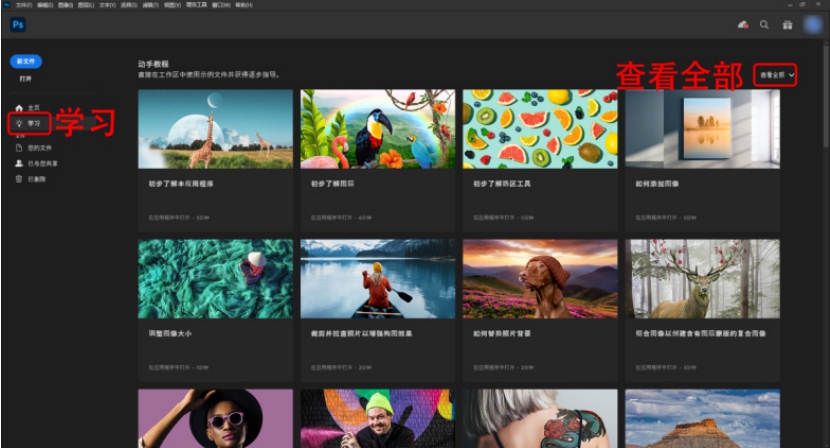Open the user profile avatar

(813, 25)
